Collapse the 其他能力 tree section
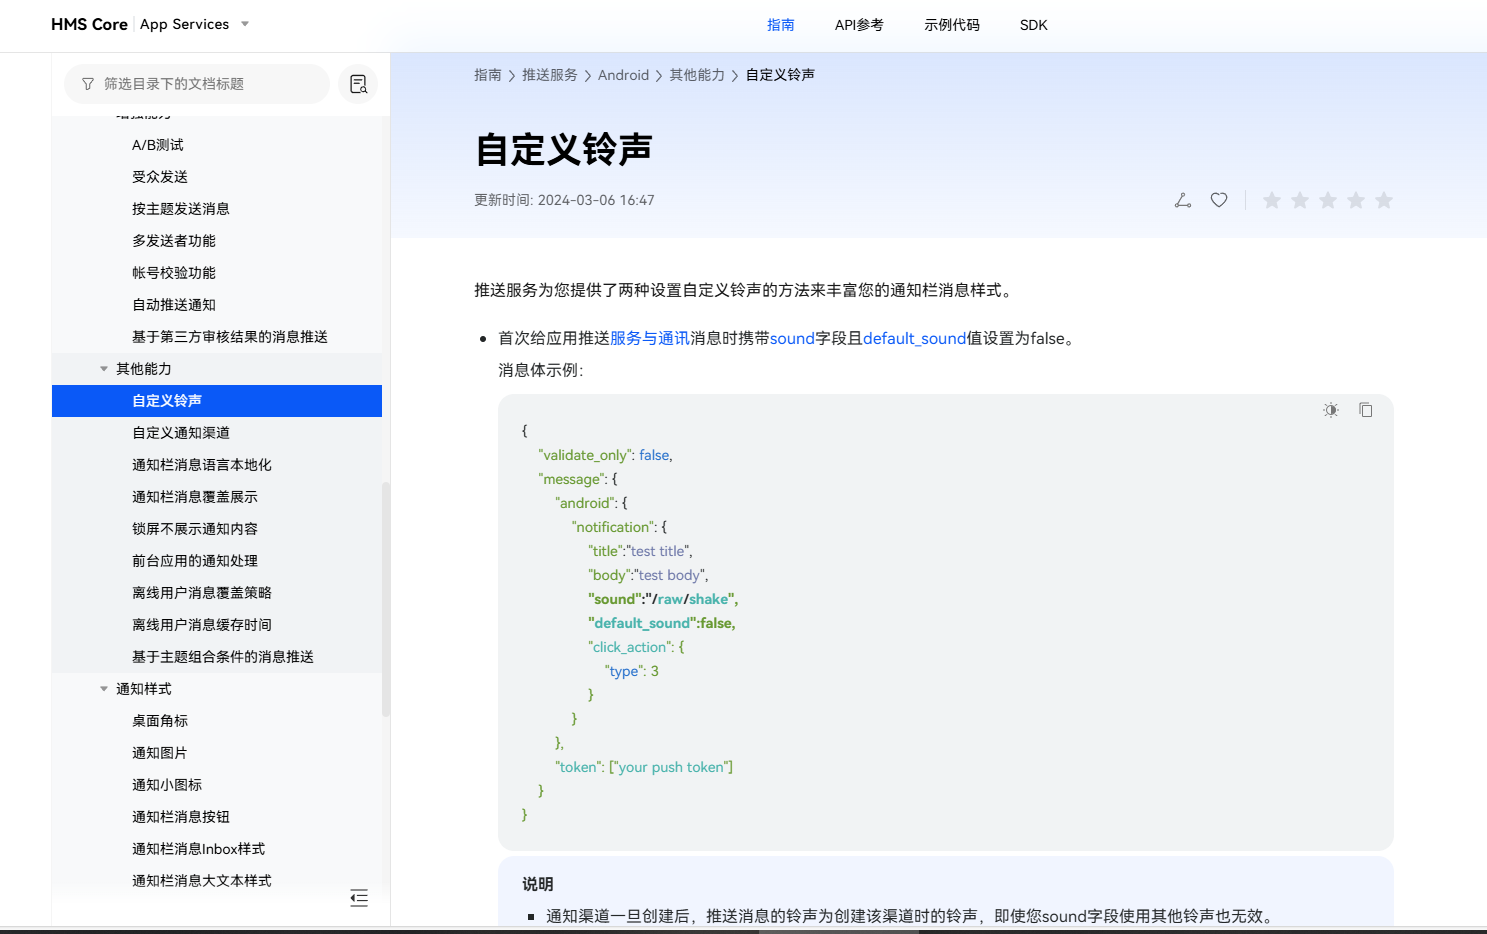 point(104,369)
